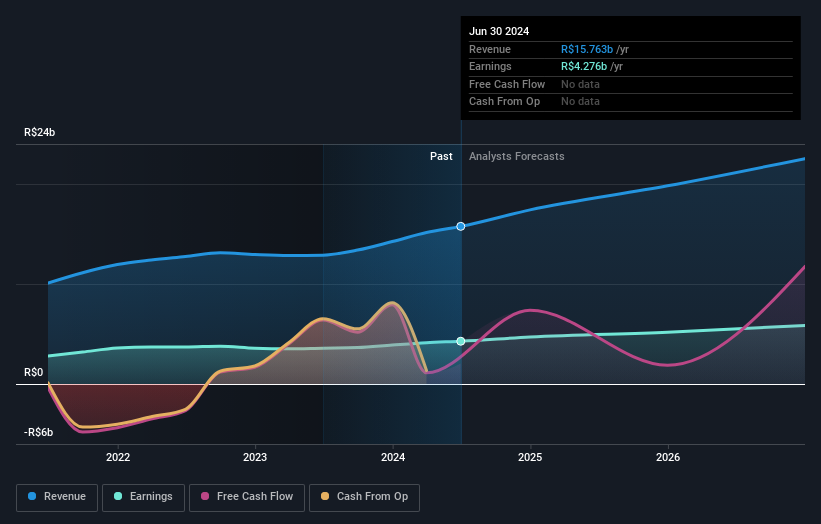This screenshot has height=524, width=821.
Task: Click the R$0 y-axis label
Action: (x=34, y=372)
